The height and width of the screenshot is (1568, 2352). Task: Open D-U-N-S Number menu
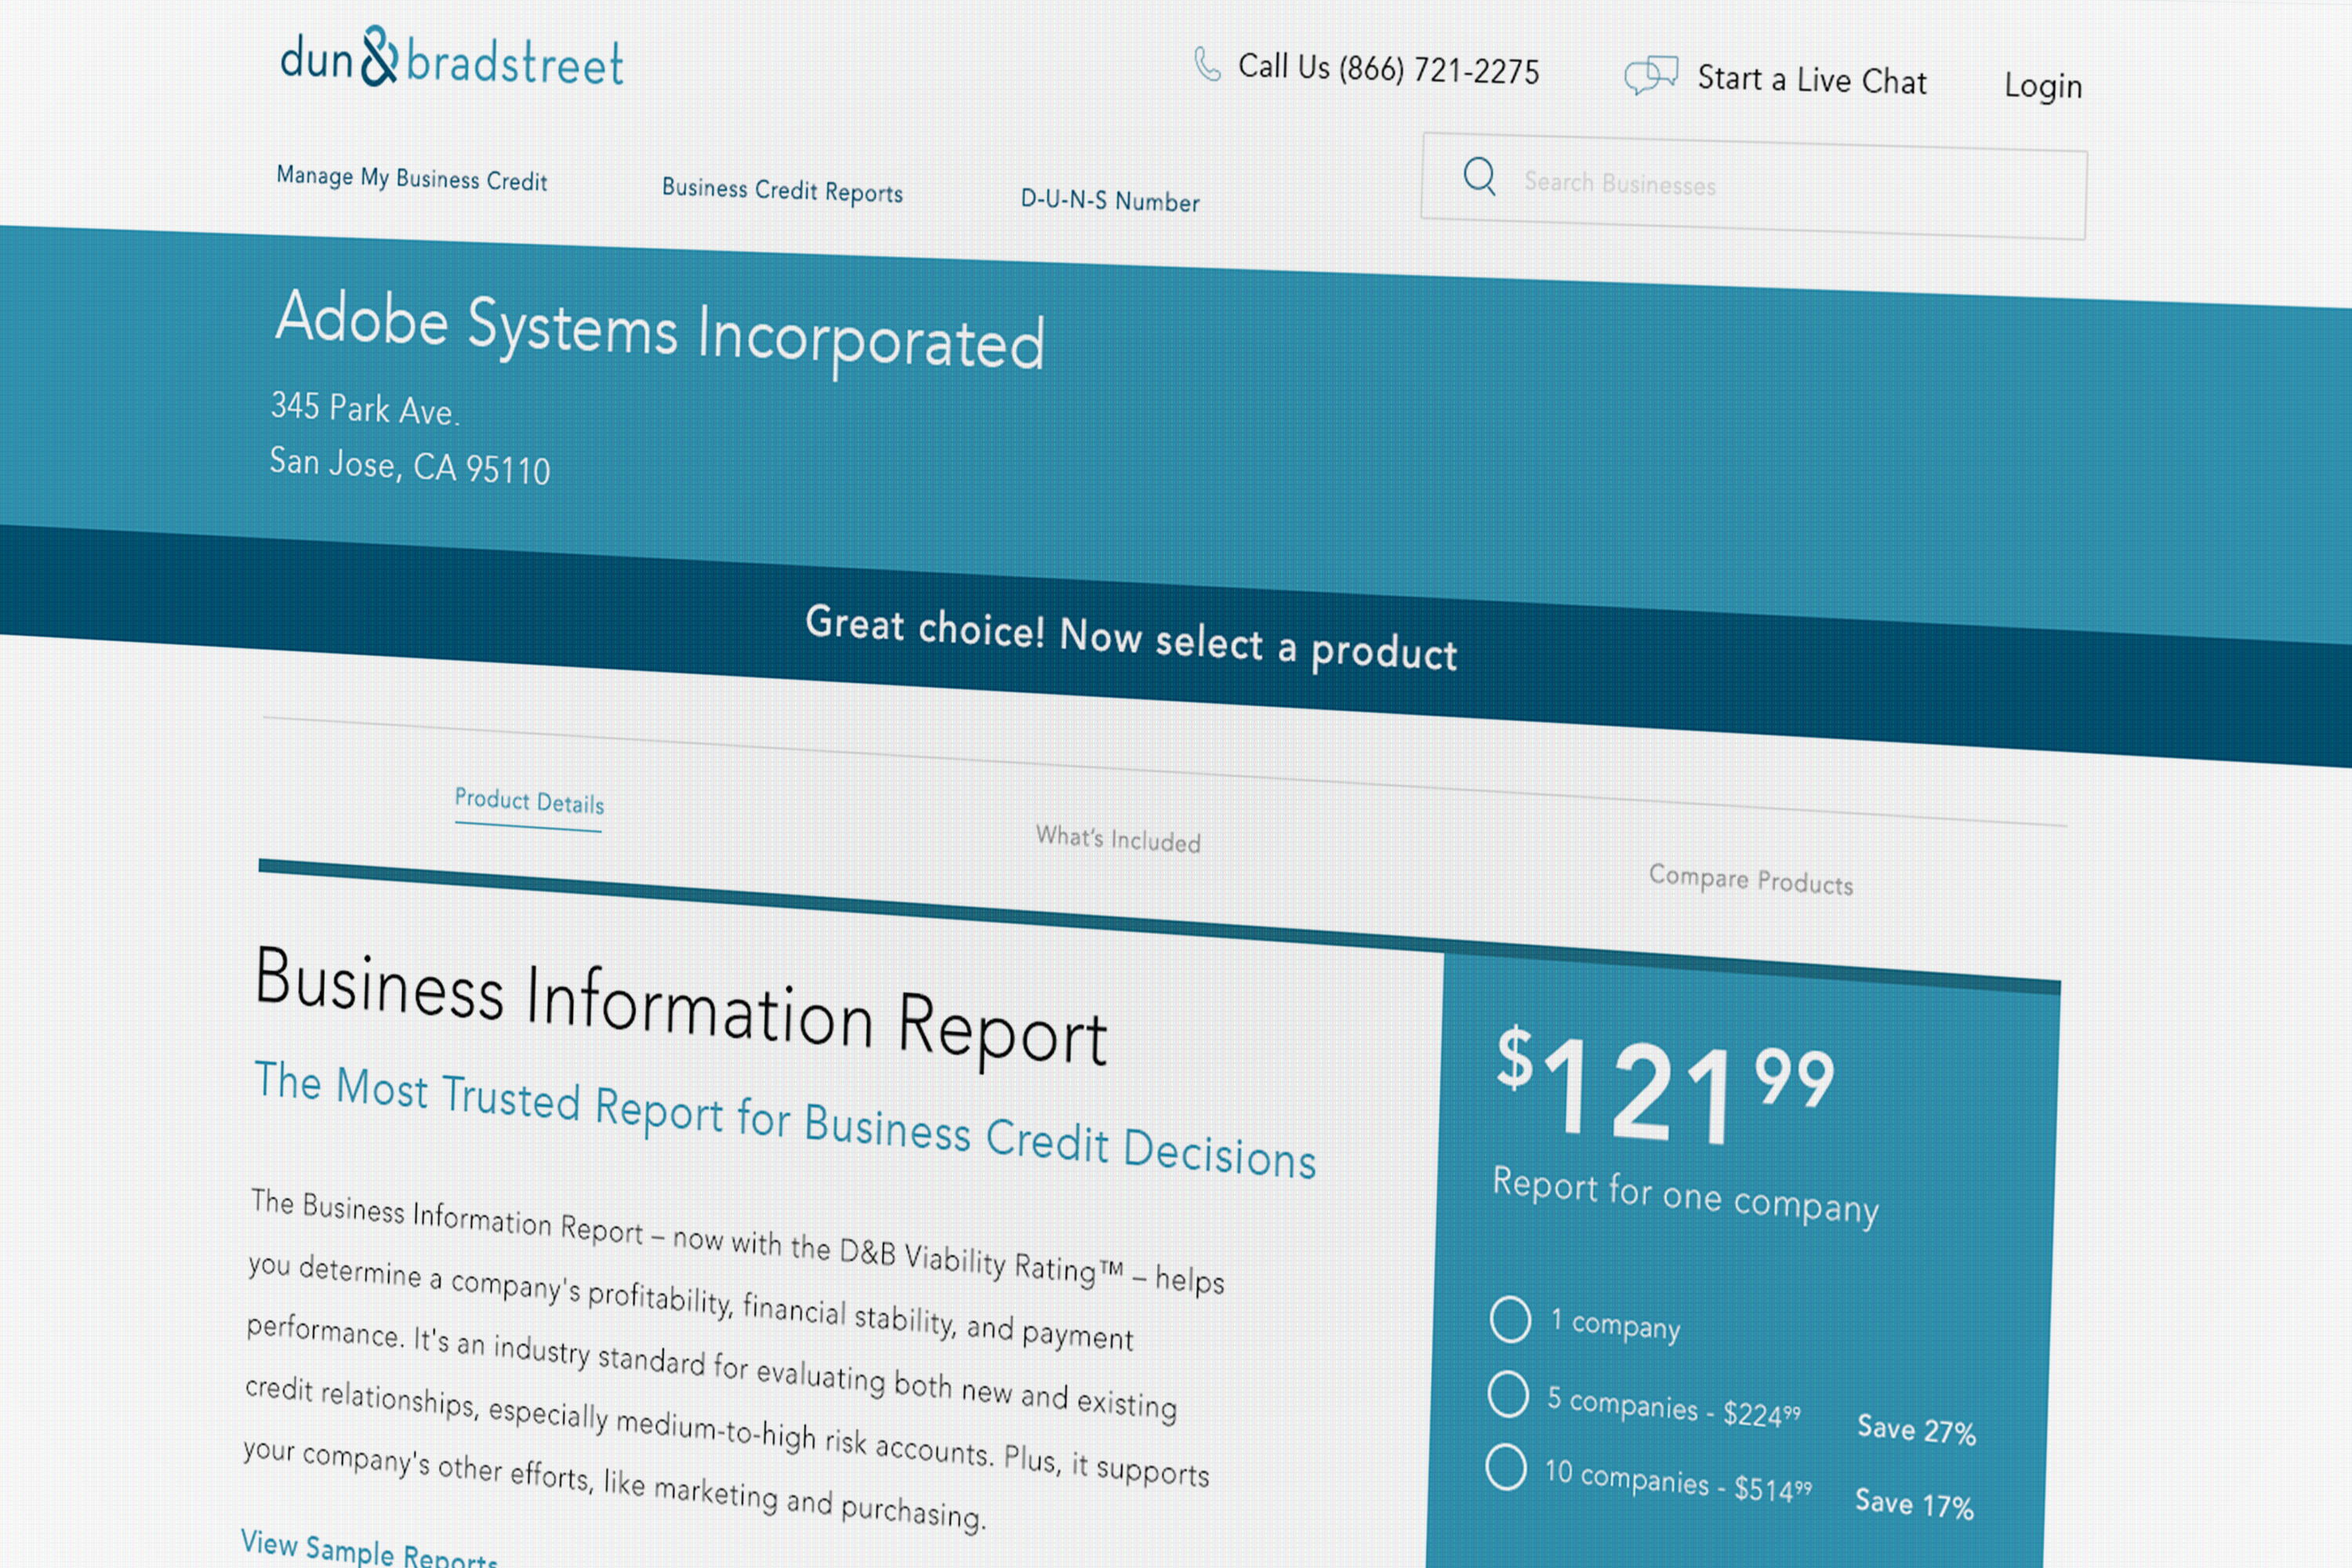click(x=1110, y=200)
